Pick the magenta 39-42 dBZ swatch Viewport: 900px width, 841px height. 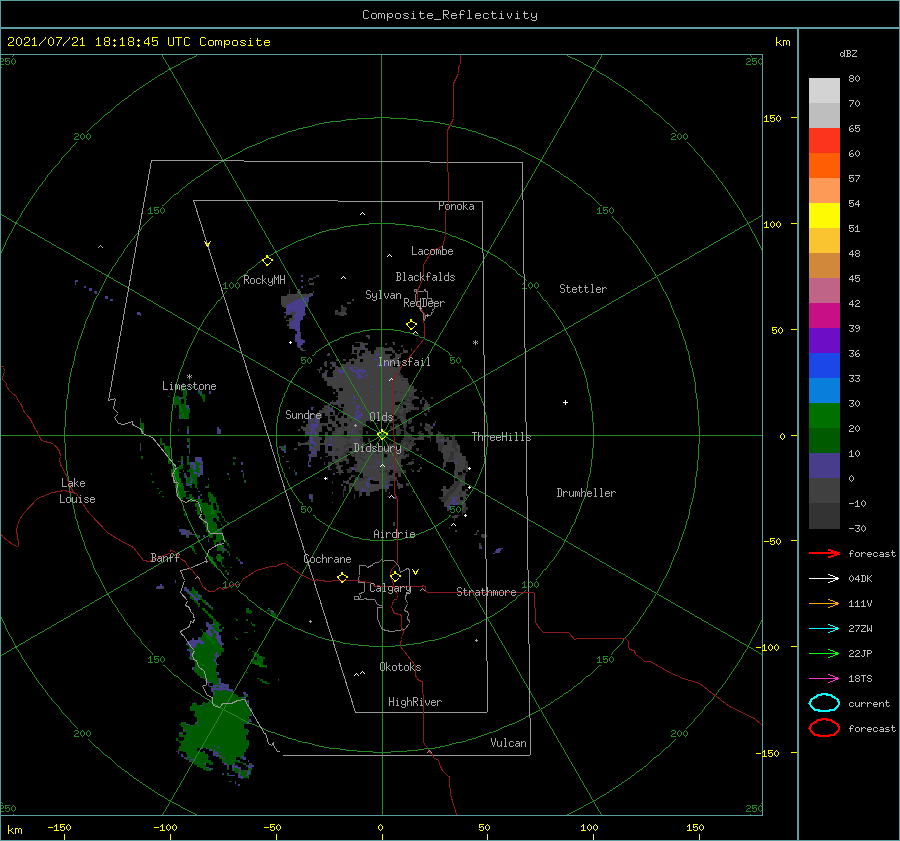[x=824, y=316]
